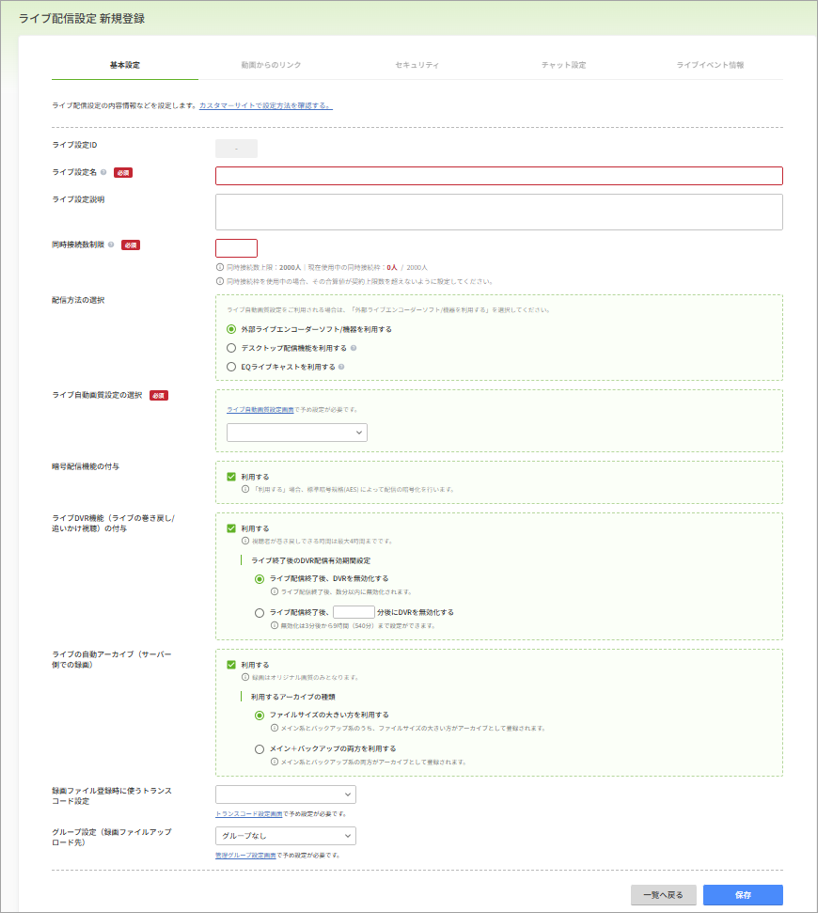Switch to the 動画からのリンク tab
The image size is (818, 913).
[271, 65]
